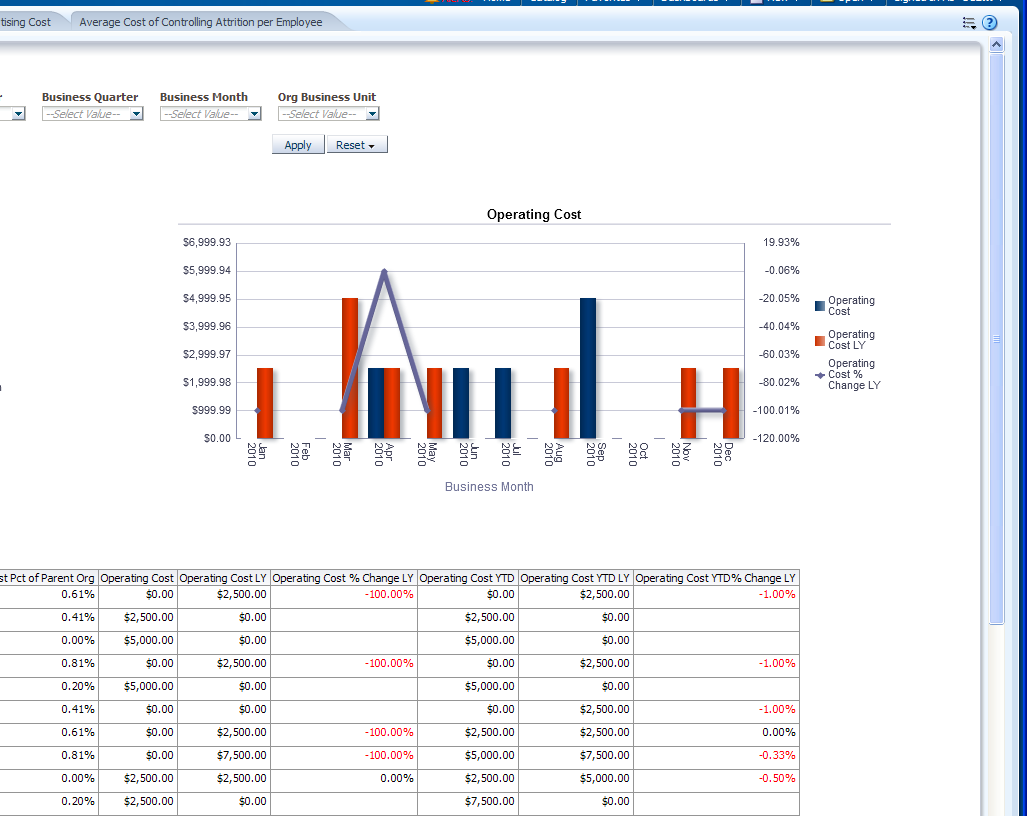This screenshot has width=1027, height=816.
Task: Select the tall red Mar 2010 bar
Action: tap(350, 368)
